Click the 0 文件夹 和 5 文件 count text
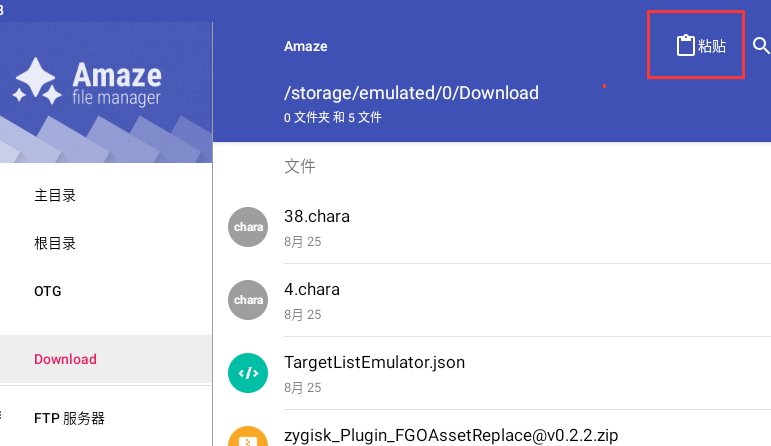The width and height of the screenshot is (771, 446). point(332,118)
